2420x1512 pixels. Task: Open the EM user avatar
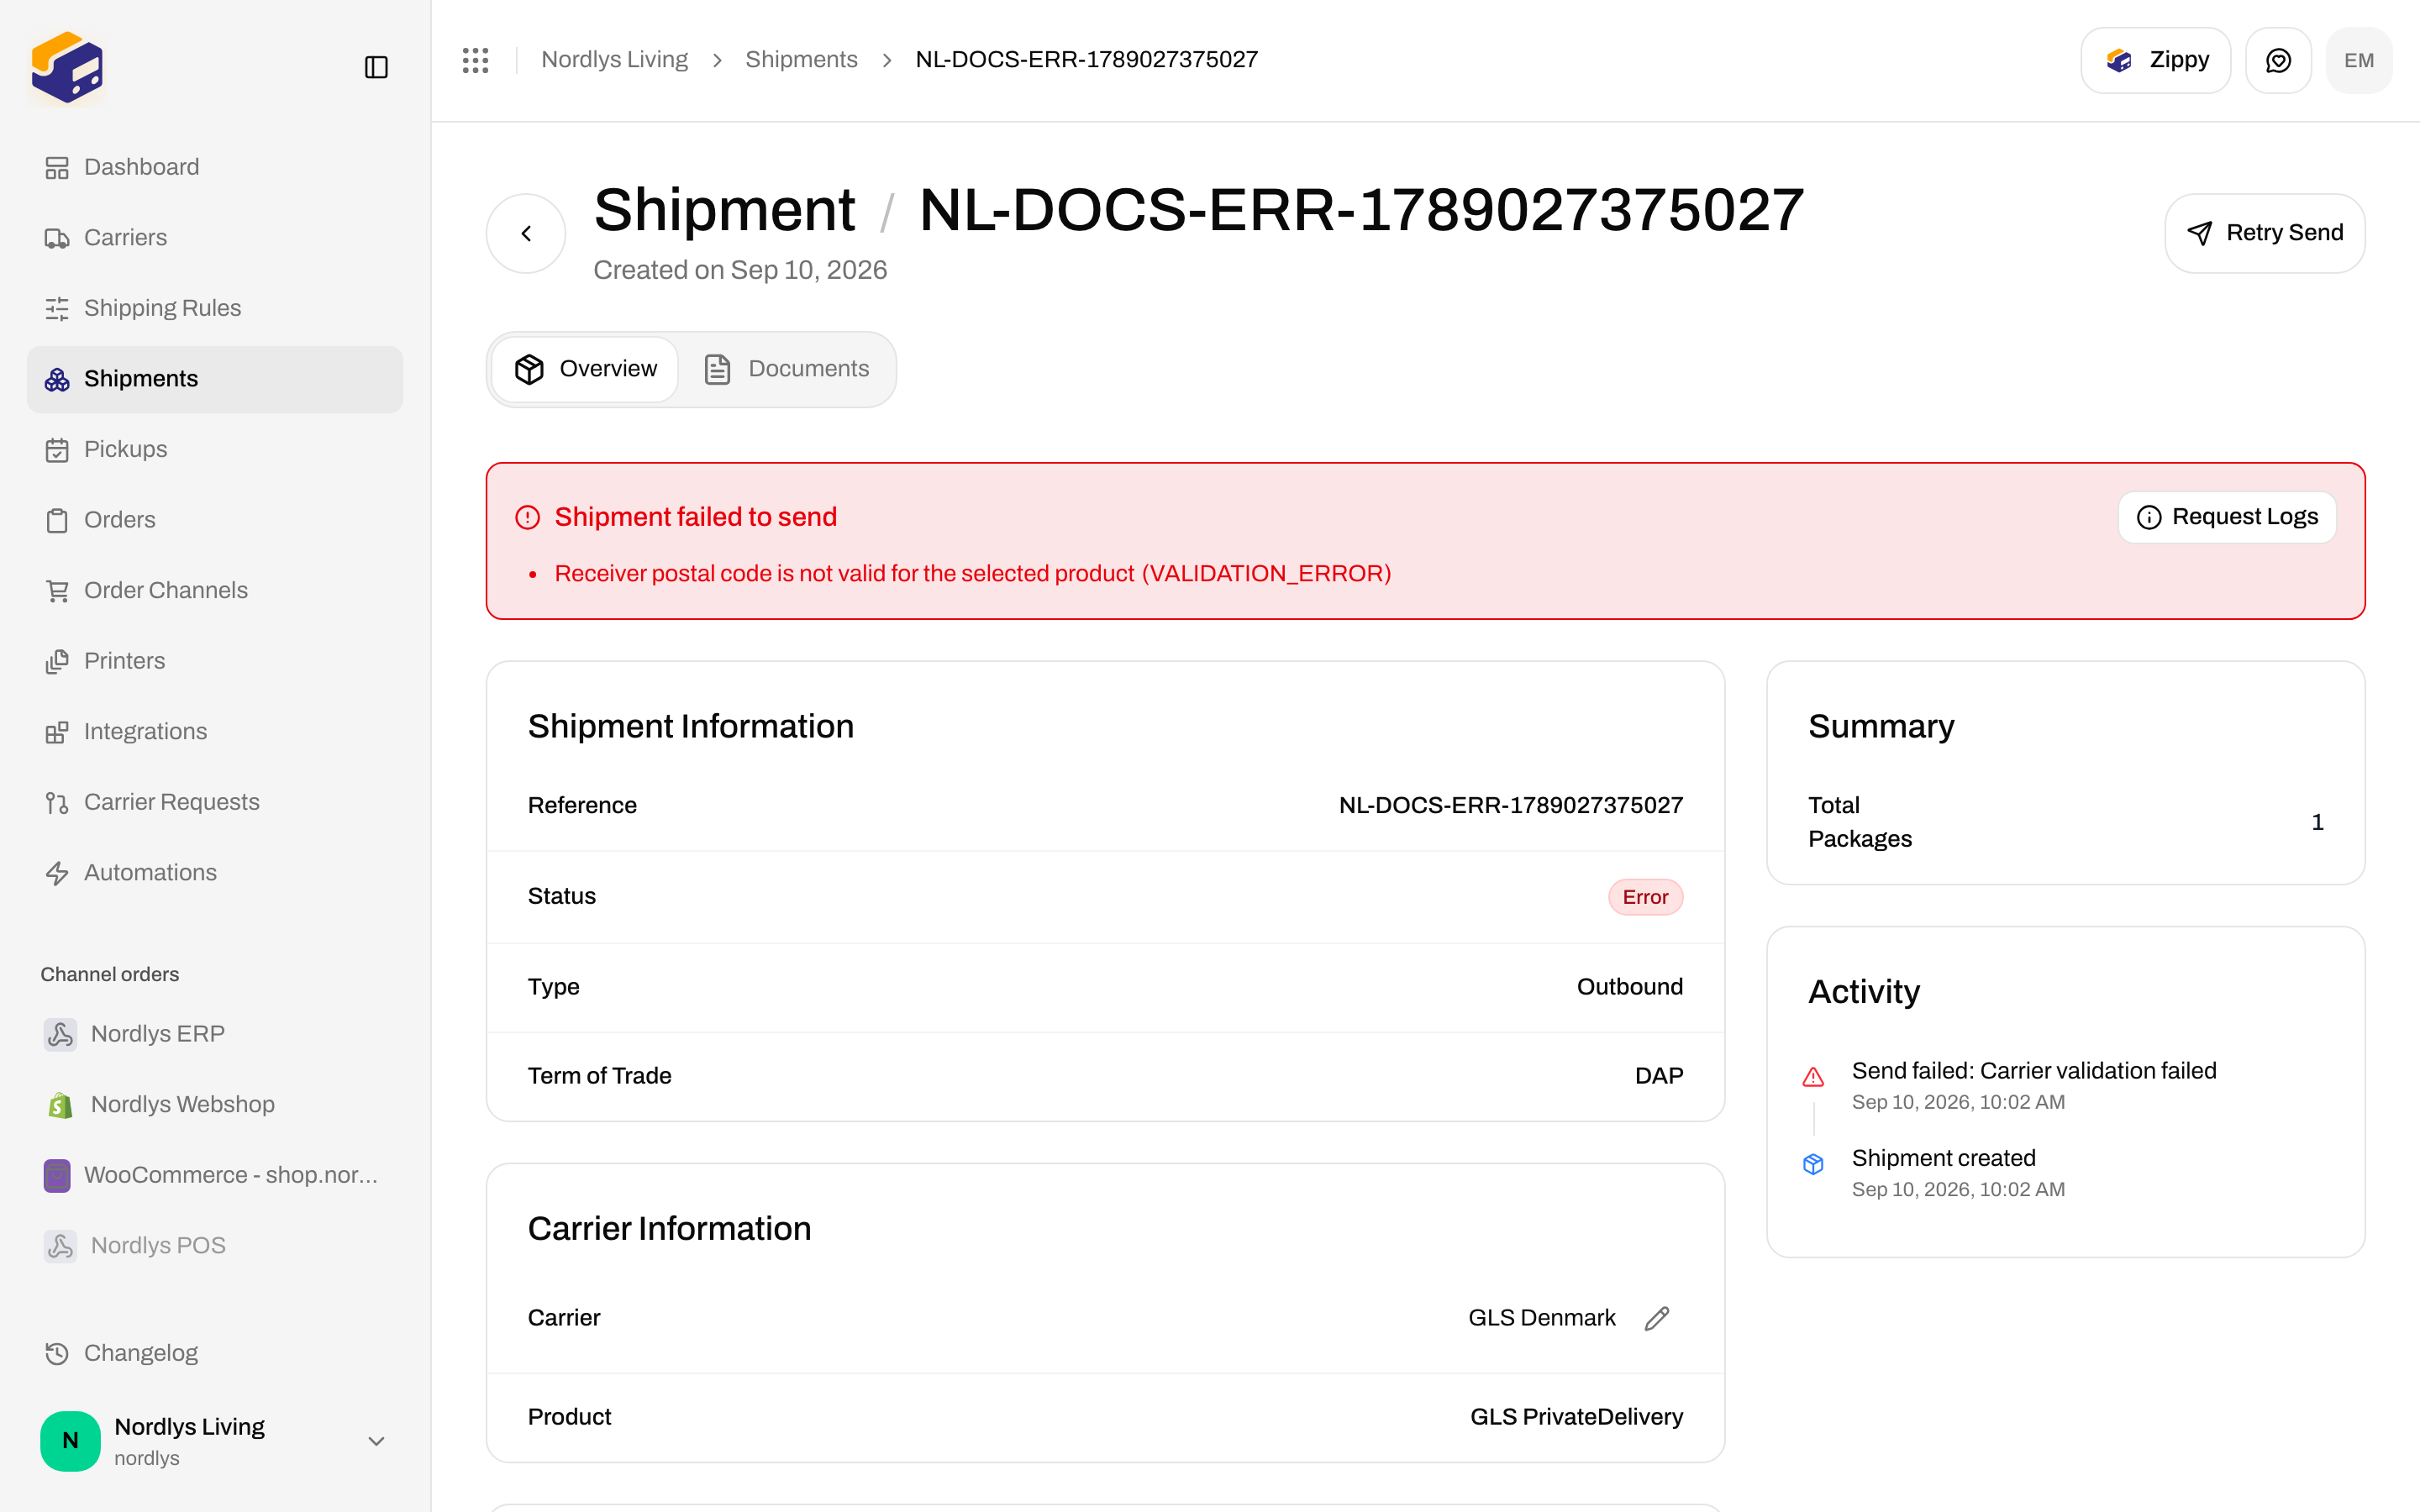click(x=2359, y=60)
